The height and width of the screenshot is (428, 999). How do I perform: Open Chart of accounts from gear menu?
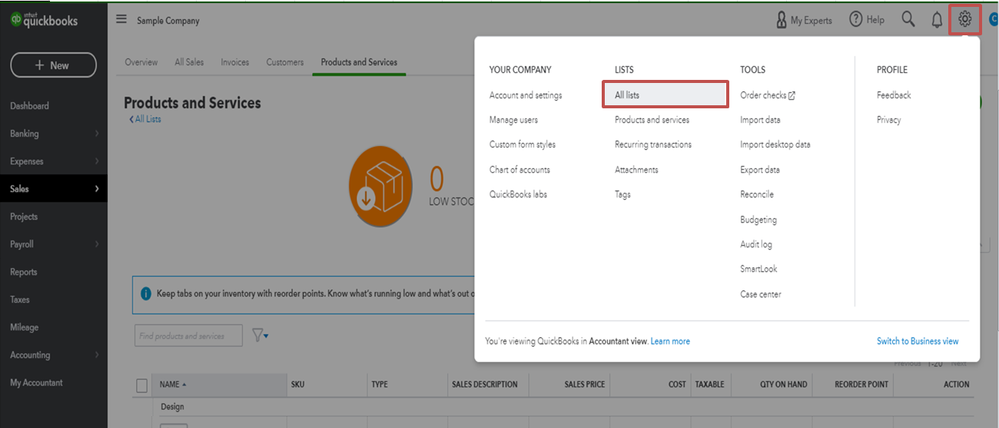point(519,170)
